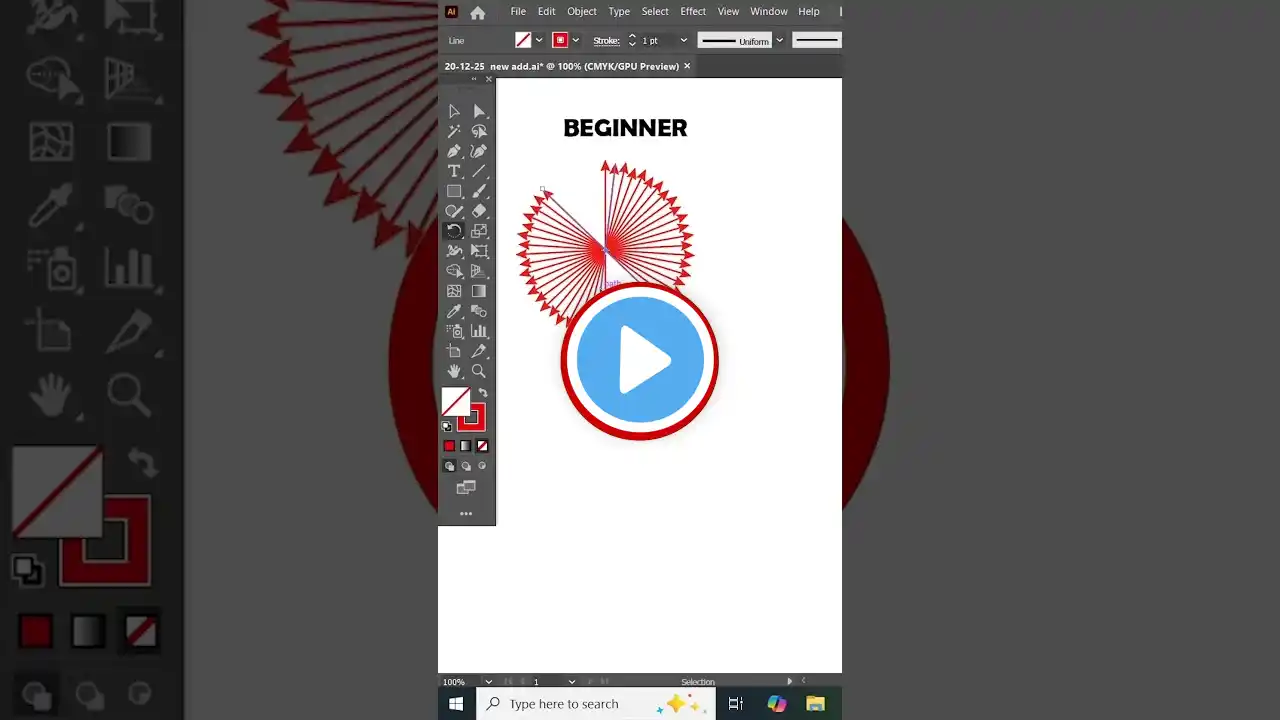The width and height of the screenshot is (1280, 720).
Task: Expand stroke weight dropdown
Action: coord(684,41)
